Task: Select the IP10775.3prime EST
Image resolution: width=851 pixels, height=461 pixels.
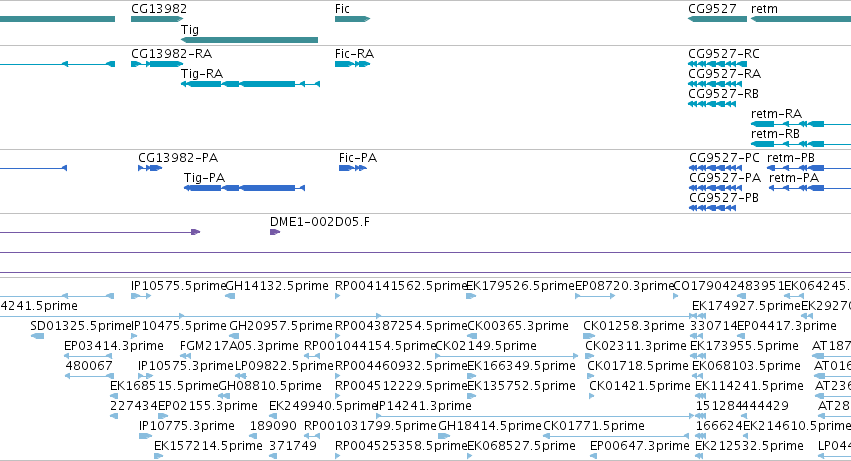Action: tap(145, 436)
